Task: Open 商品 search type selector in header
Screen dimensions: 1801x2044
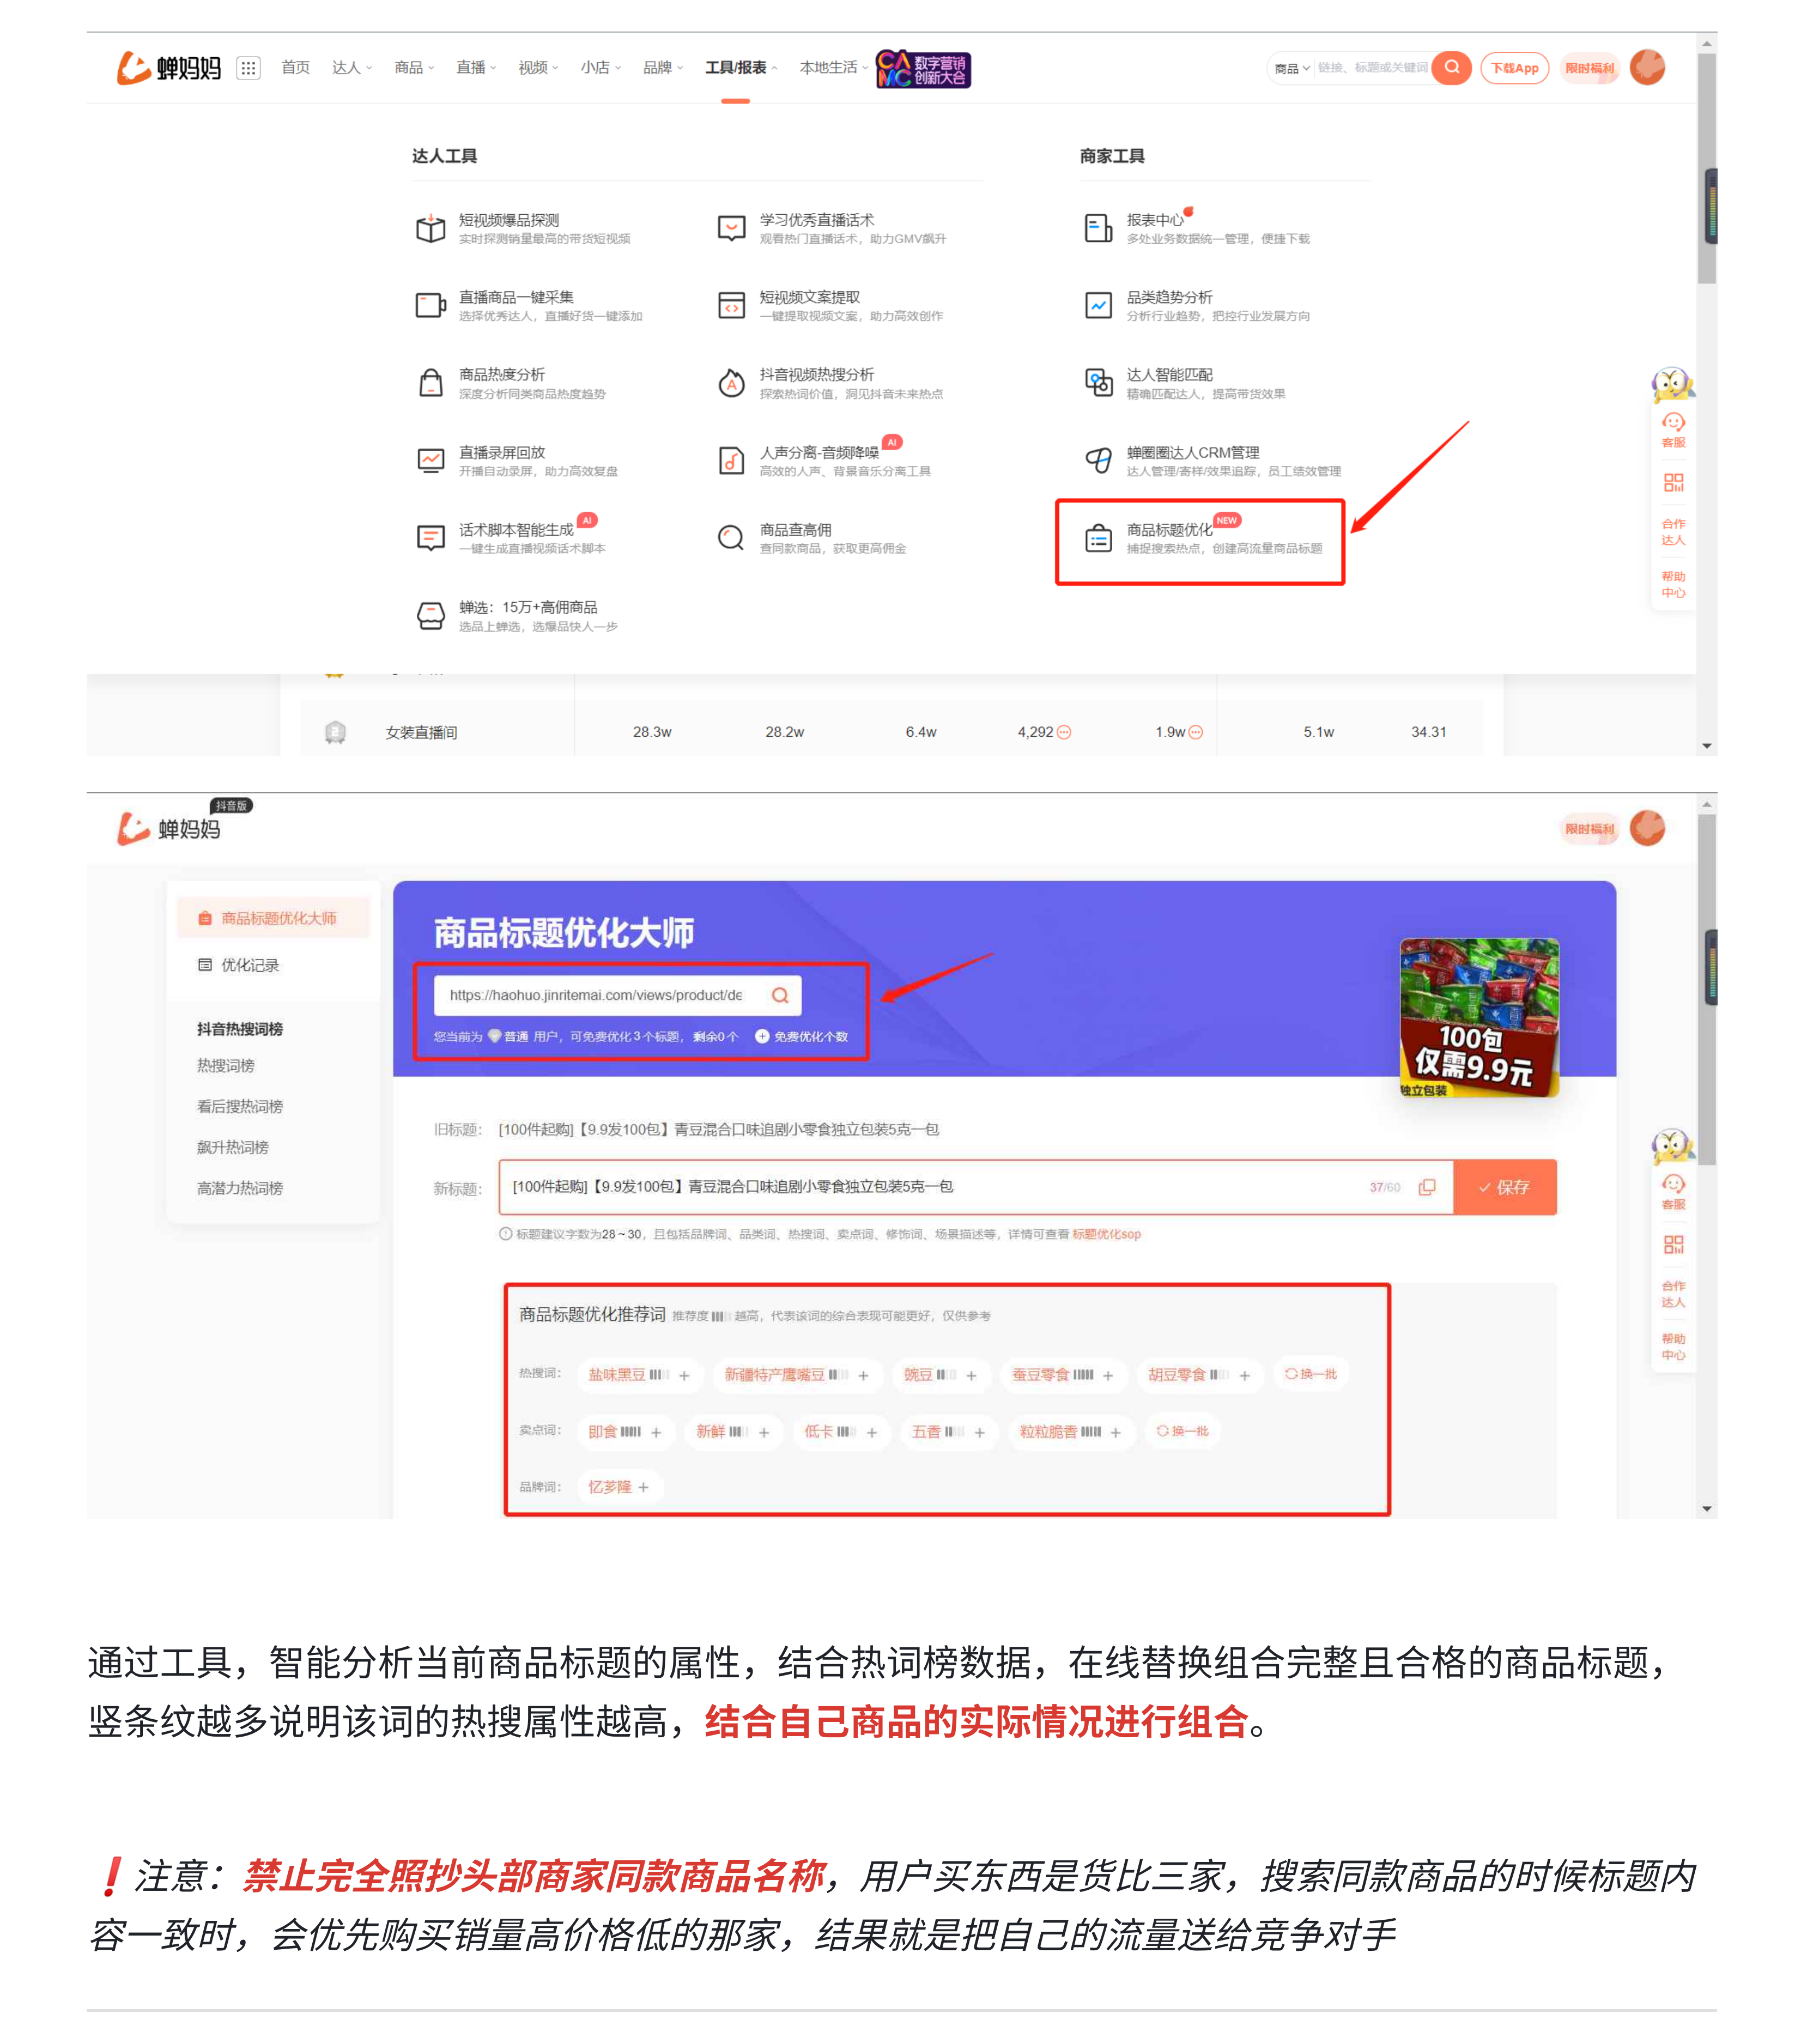Action: click(1292, 69)
